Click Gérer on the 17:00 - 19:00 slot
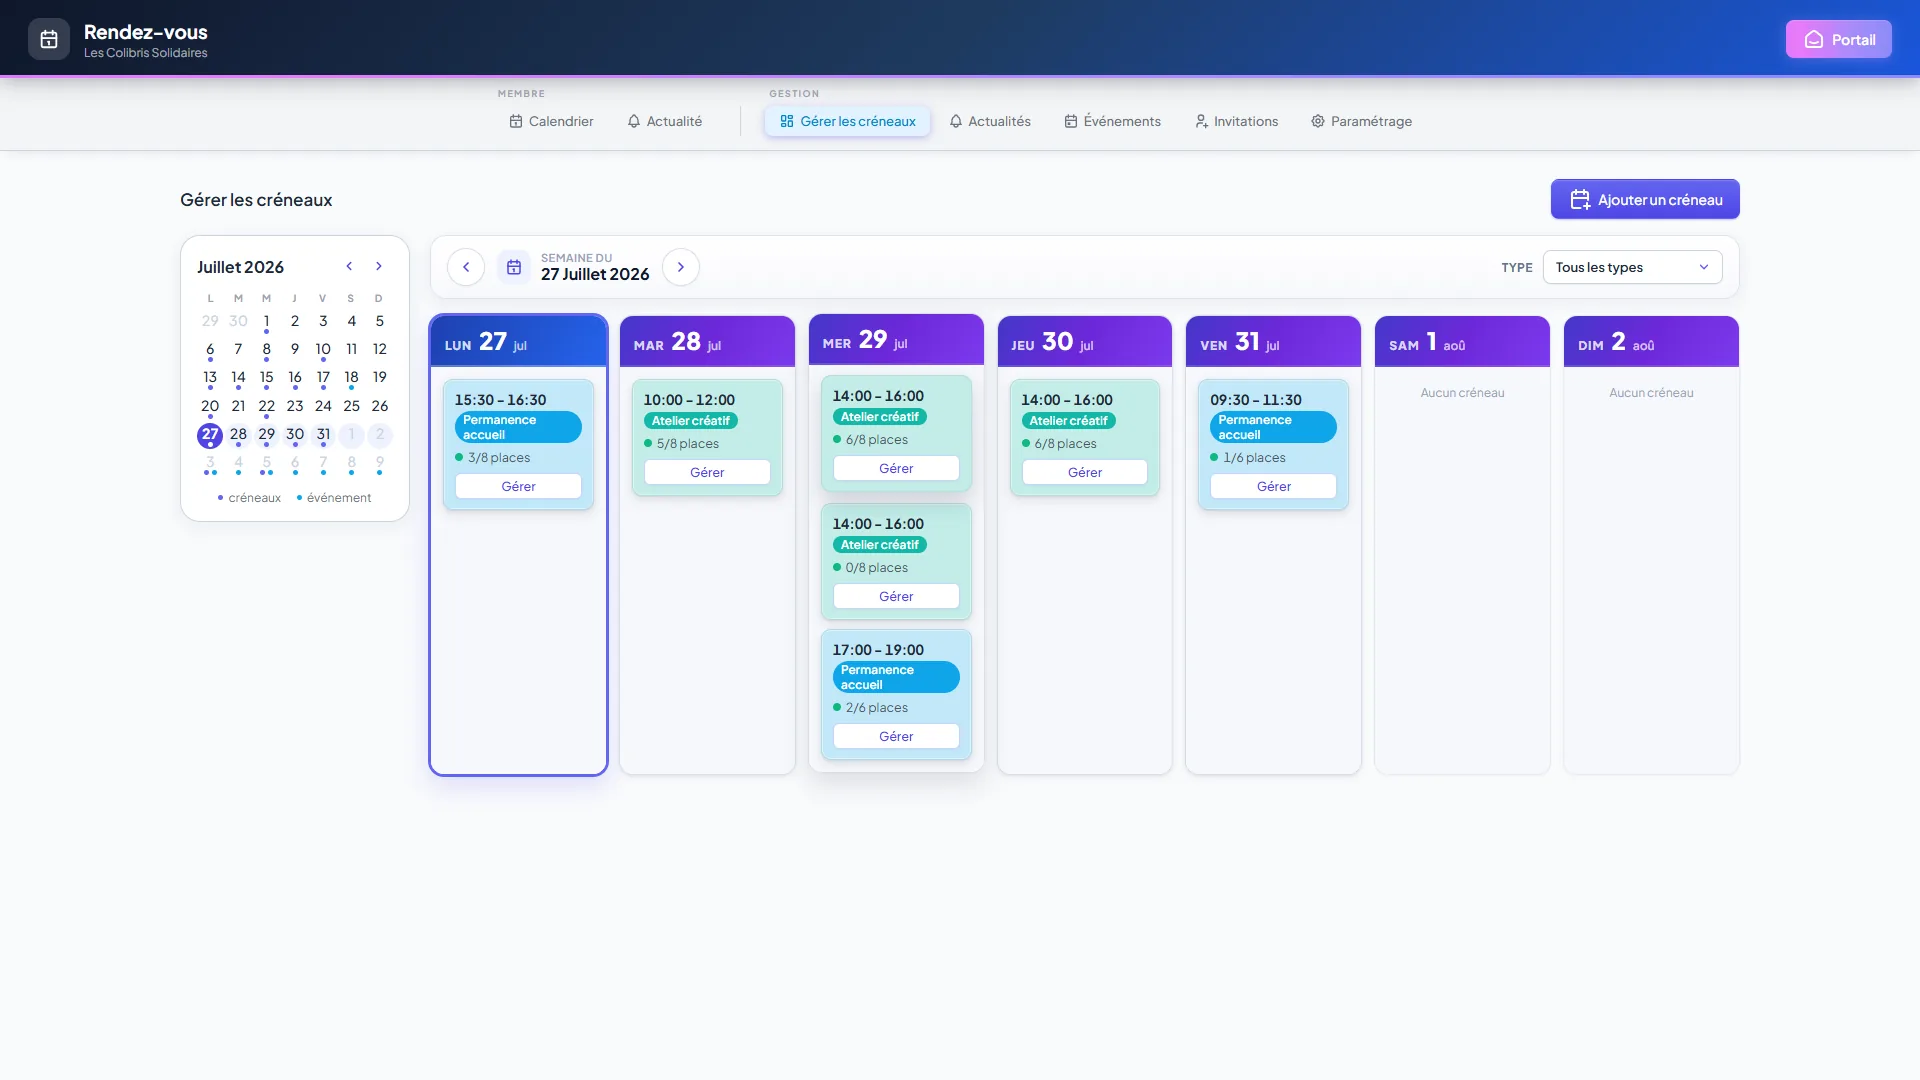 tap(896, 737)
